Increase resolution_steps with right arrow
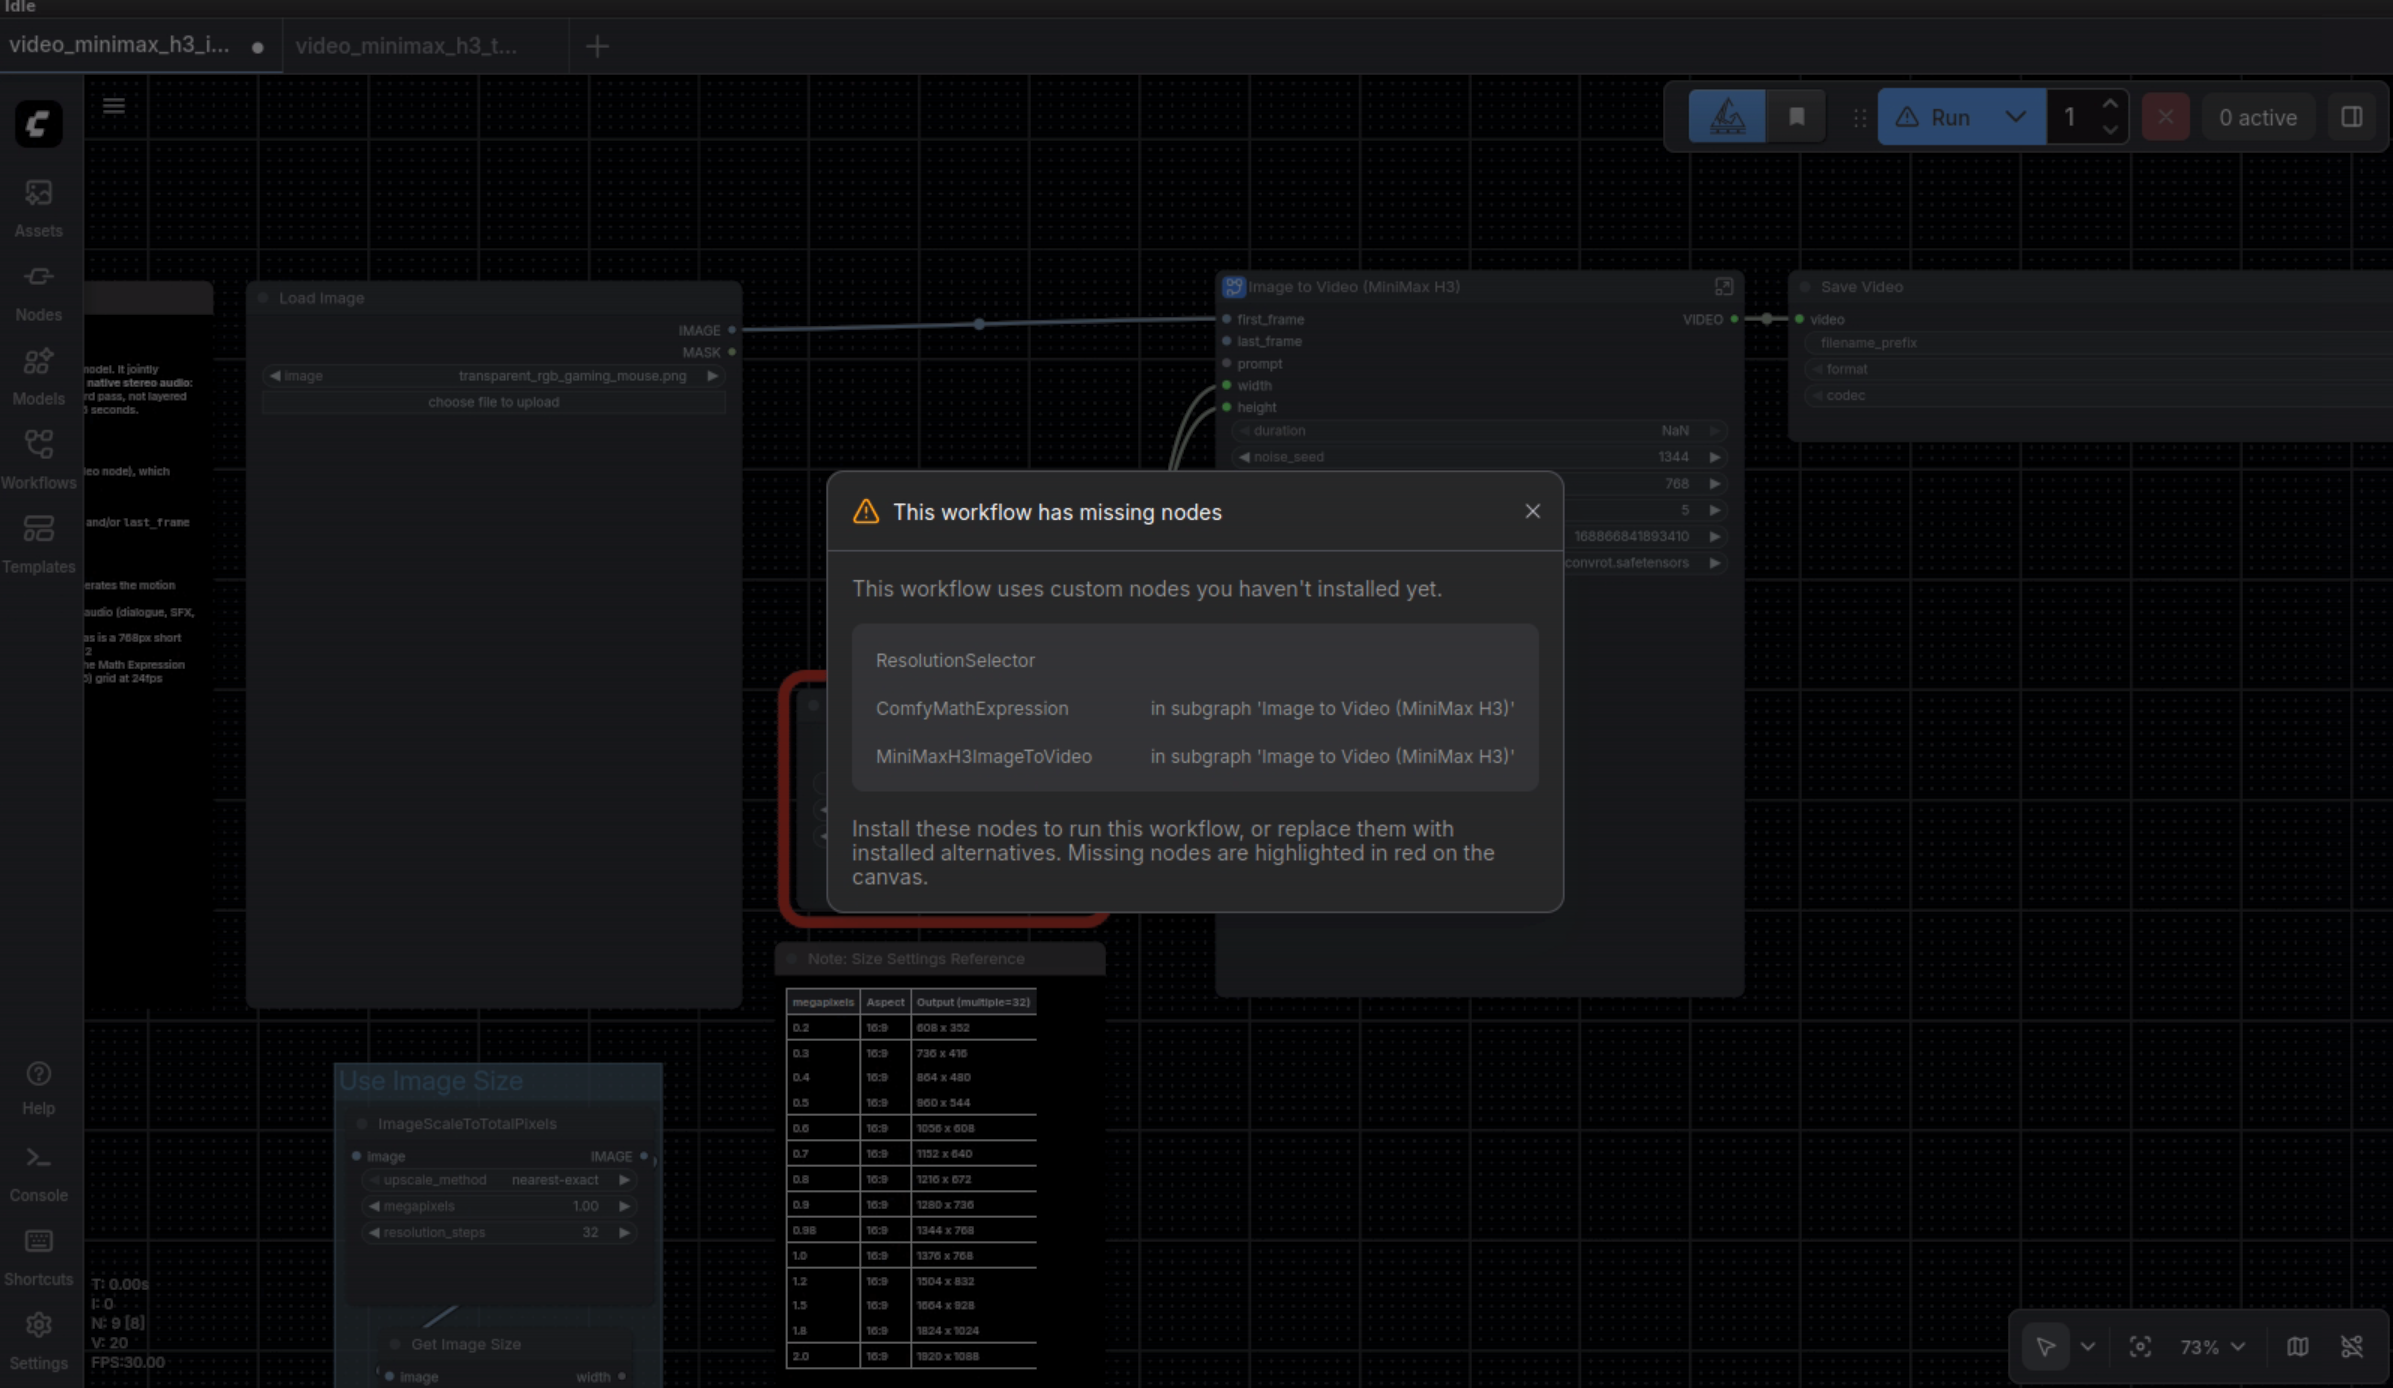The image size is (2393, 1388). coord(624,1232)
